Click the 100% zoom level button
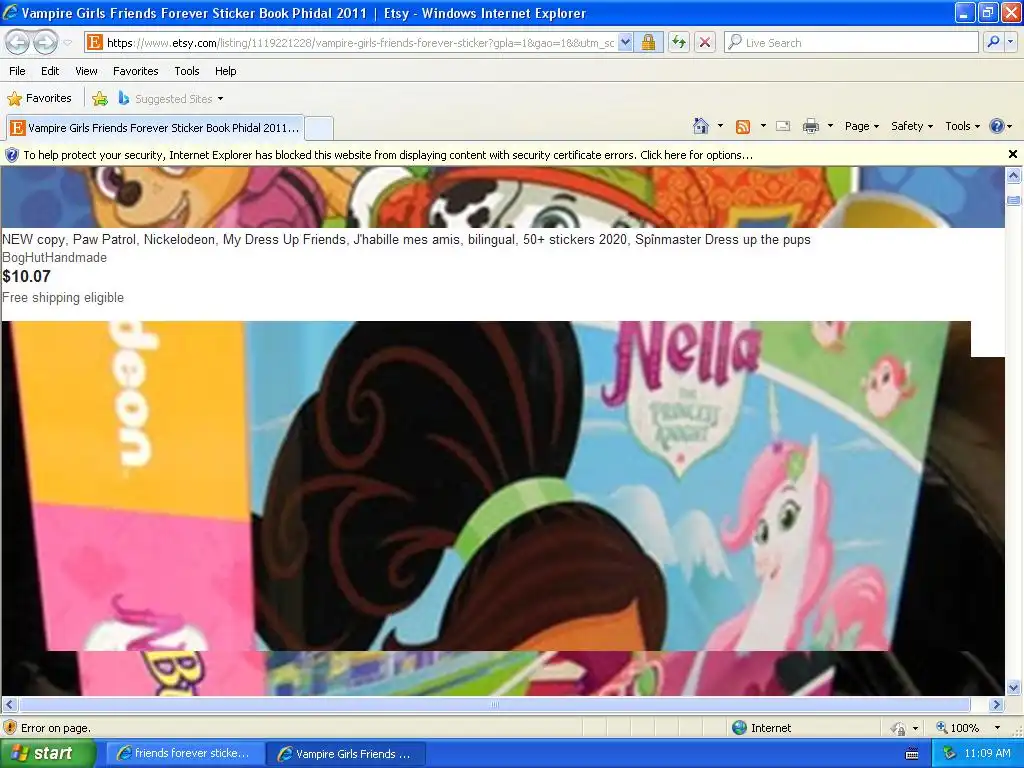The image size is (1024, 768). tap(959, 728)
